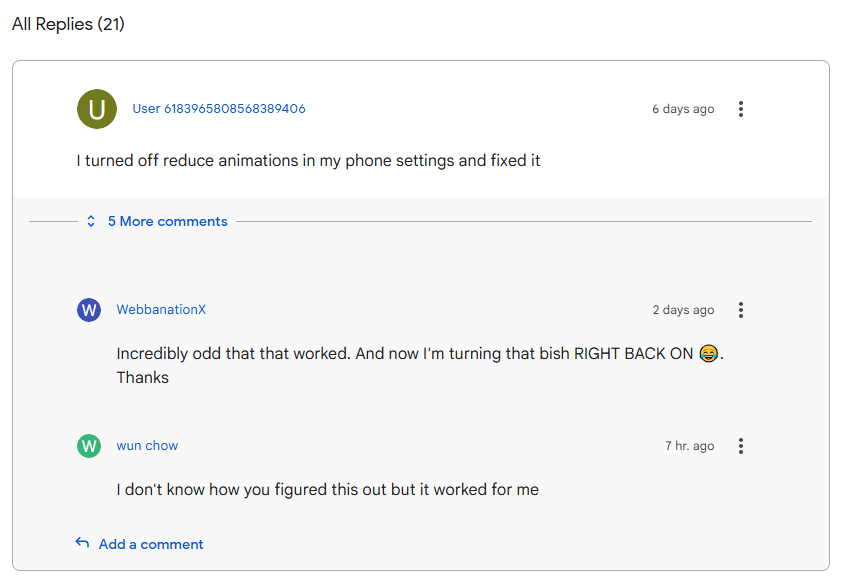843x582 pixels.
Task: Click the up-down chevron beside More comments
Action: tap(91, 221)
